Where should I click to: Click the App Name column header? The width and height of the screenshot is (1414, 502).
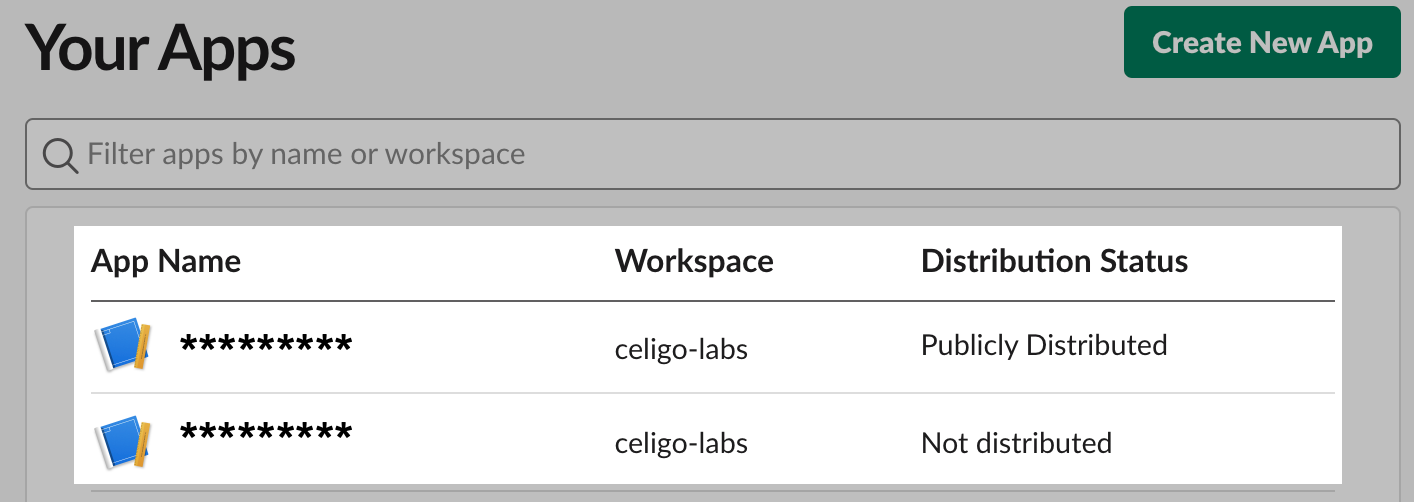tap(166, 262)
